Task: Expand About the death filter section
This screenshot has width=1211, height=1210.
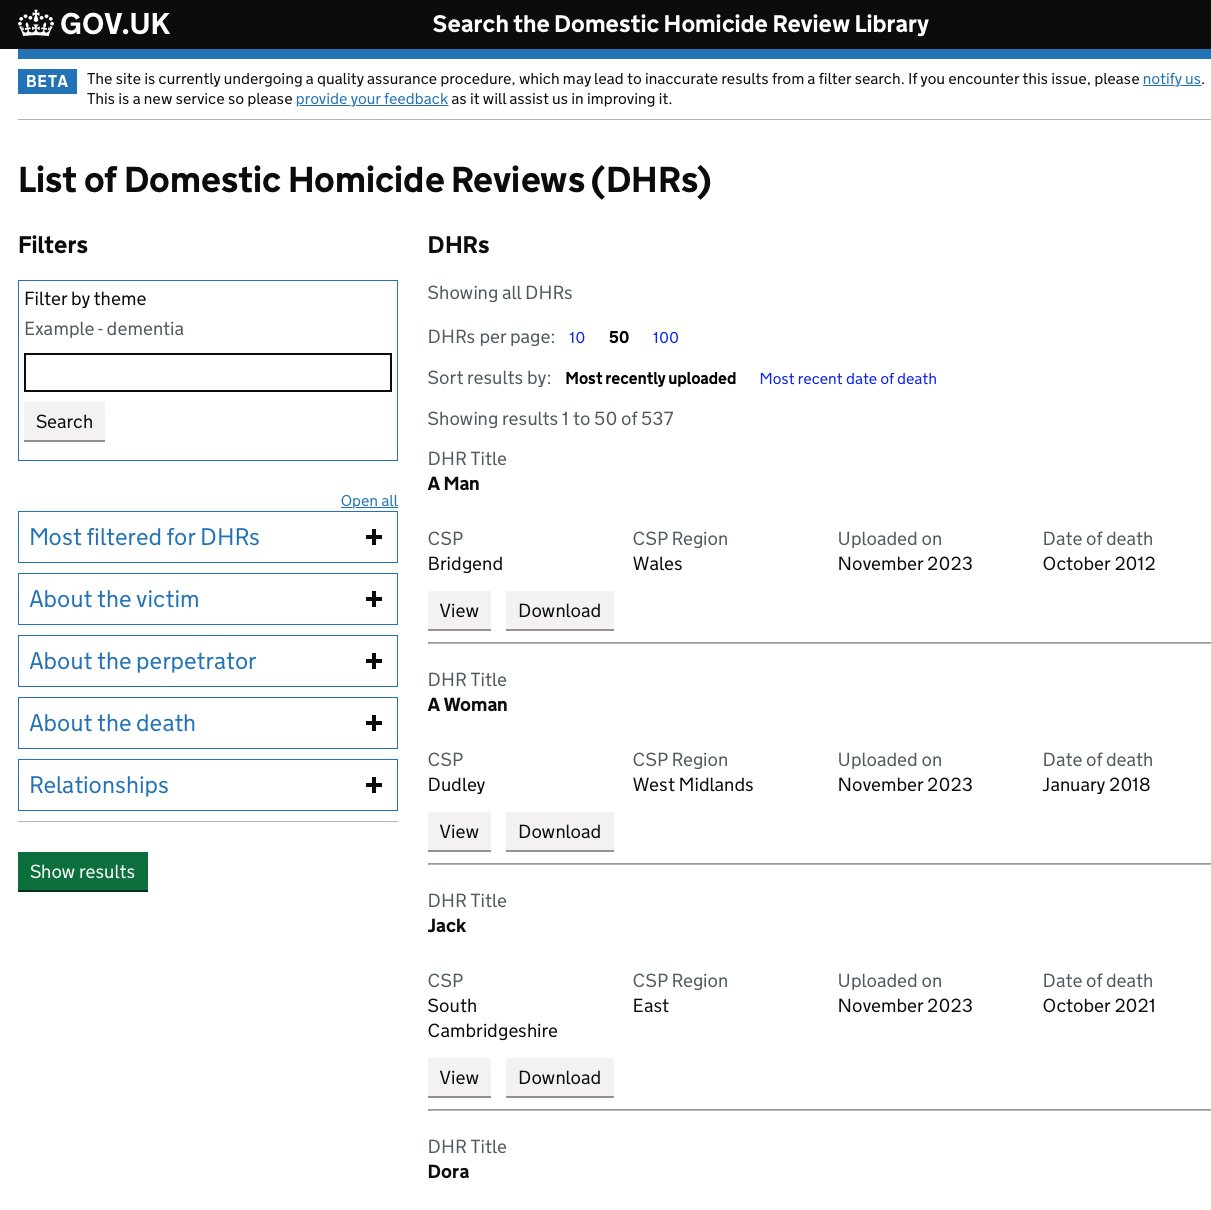Action: click(x=208, y=723)
